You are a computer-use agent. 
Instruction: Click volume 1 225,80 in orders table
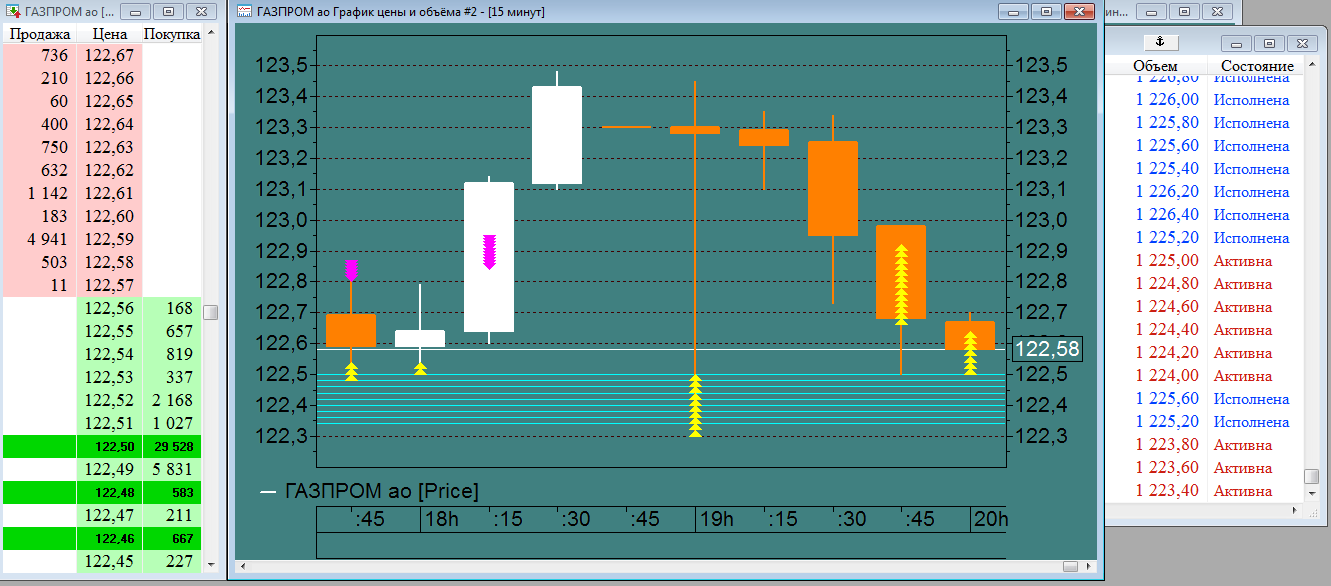tap(1167, 123)
